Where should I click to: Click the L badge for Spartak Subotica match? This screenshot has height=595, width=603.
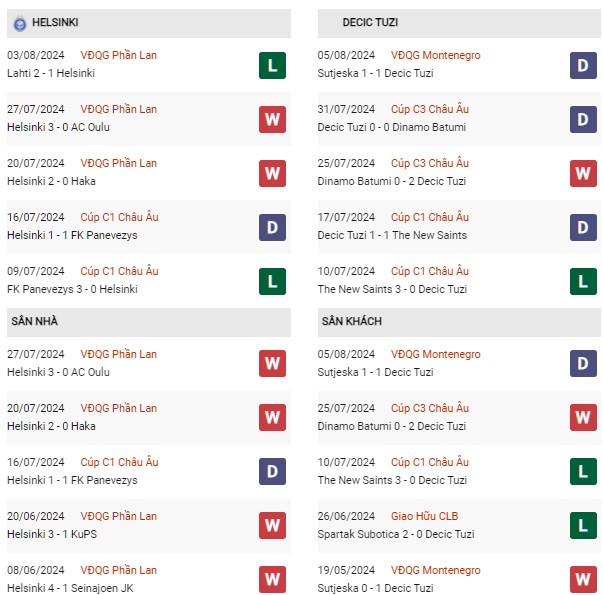click(583, 525)
